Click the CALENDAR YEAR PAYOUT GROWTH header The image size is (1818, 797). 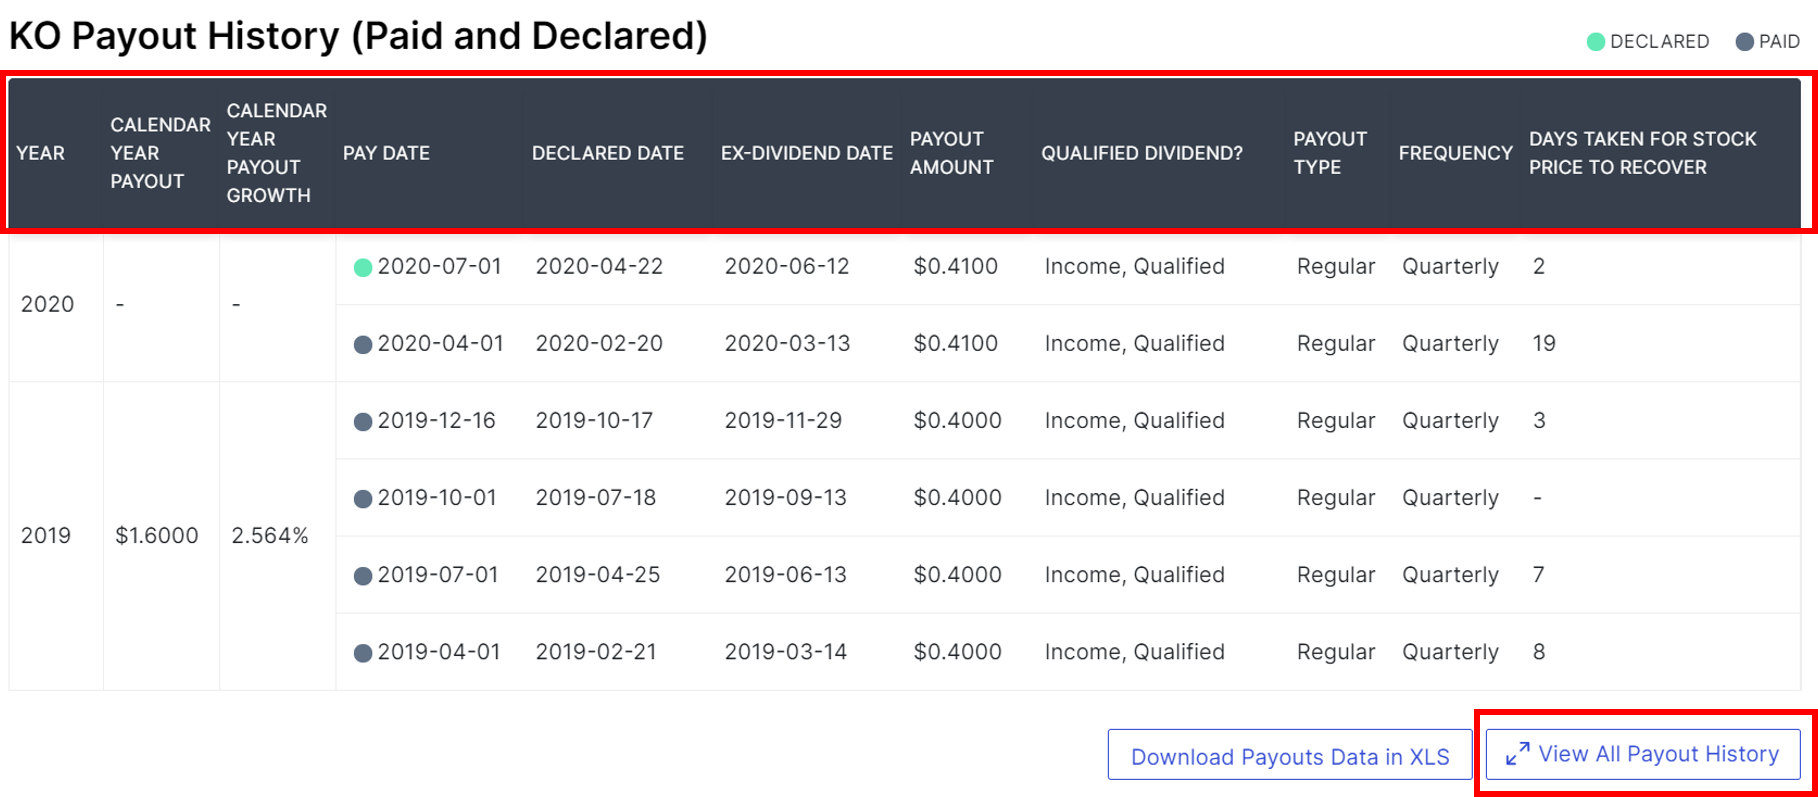click(x=277, y=153)
